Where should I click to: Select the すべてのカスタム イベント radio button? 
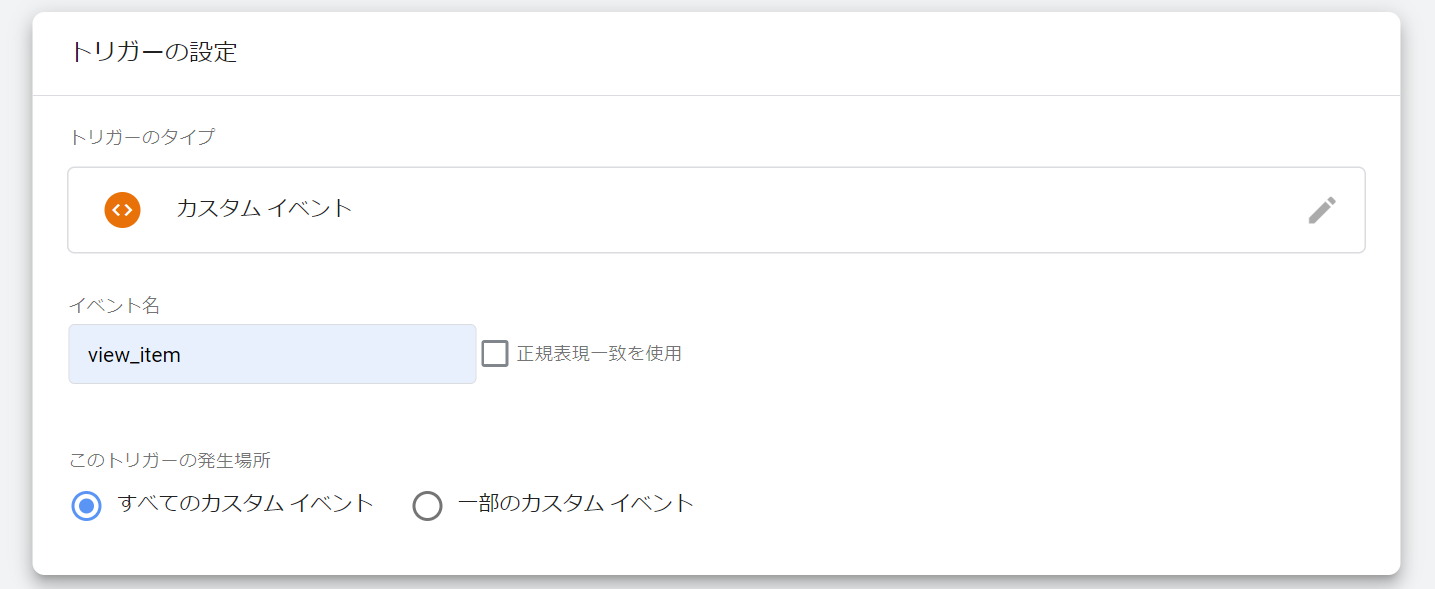click(87, 506)
